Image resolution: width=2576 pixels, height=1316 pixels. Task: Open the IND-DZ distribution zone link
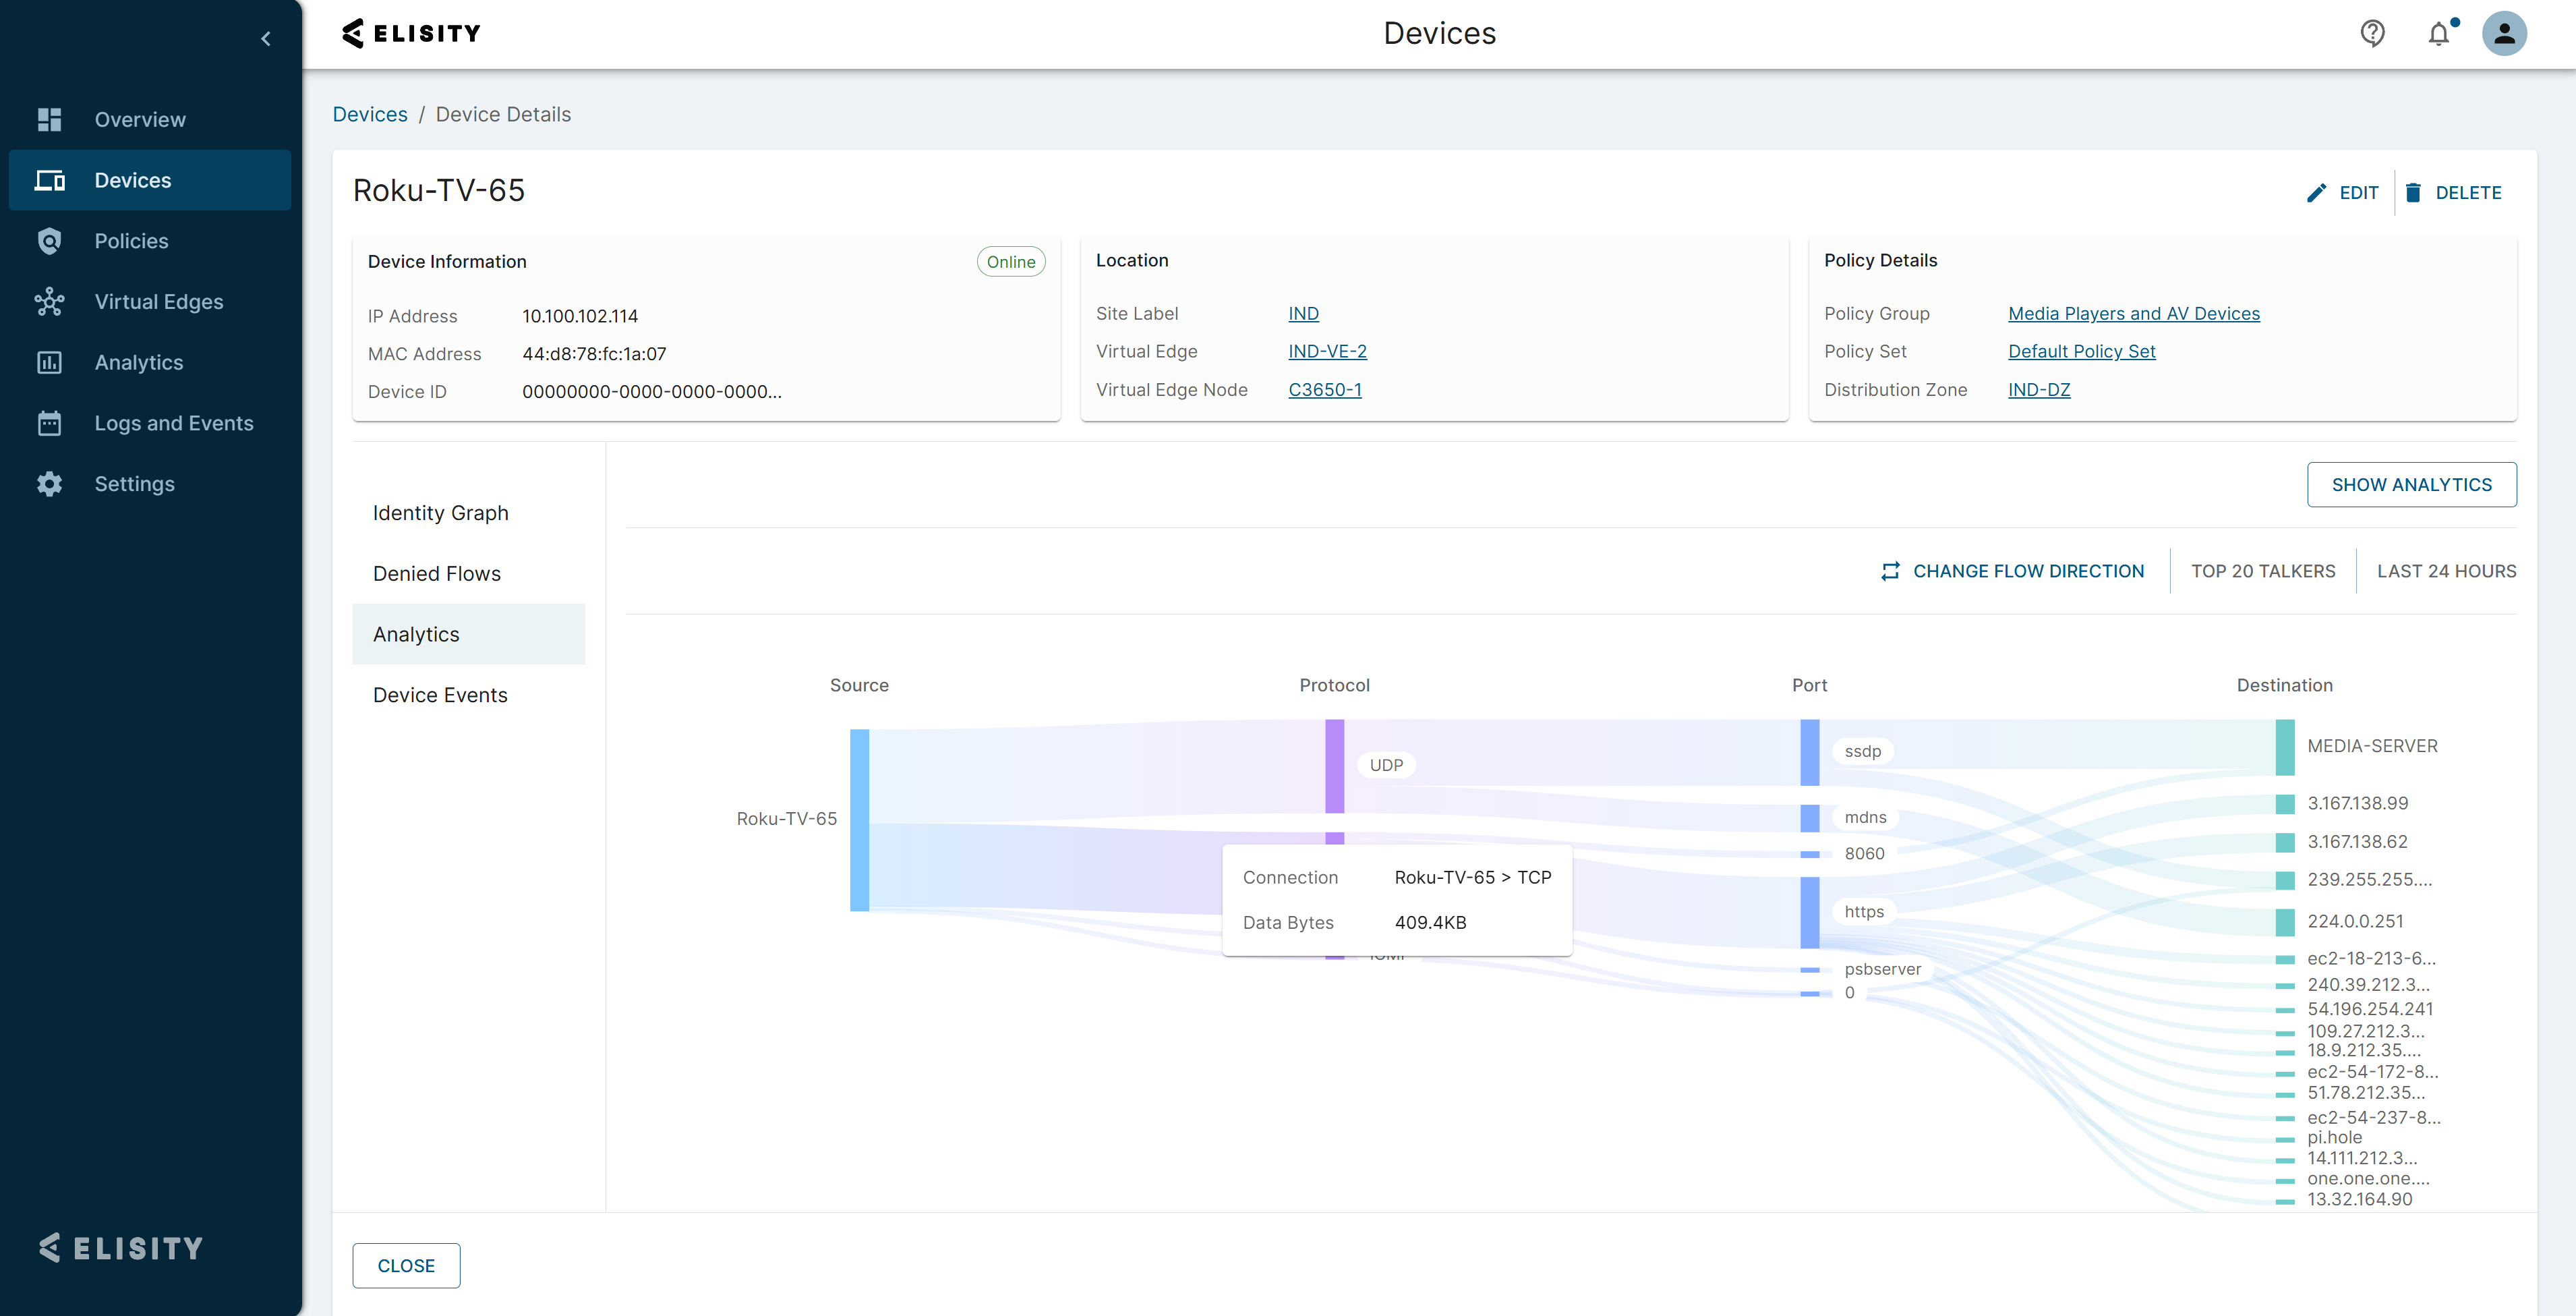point(2039,390)
